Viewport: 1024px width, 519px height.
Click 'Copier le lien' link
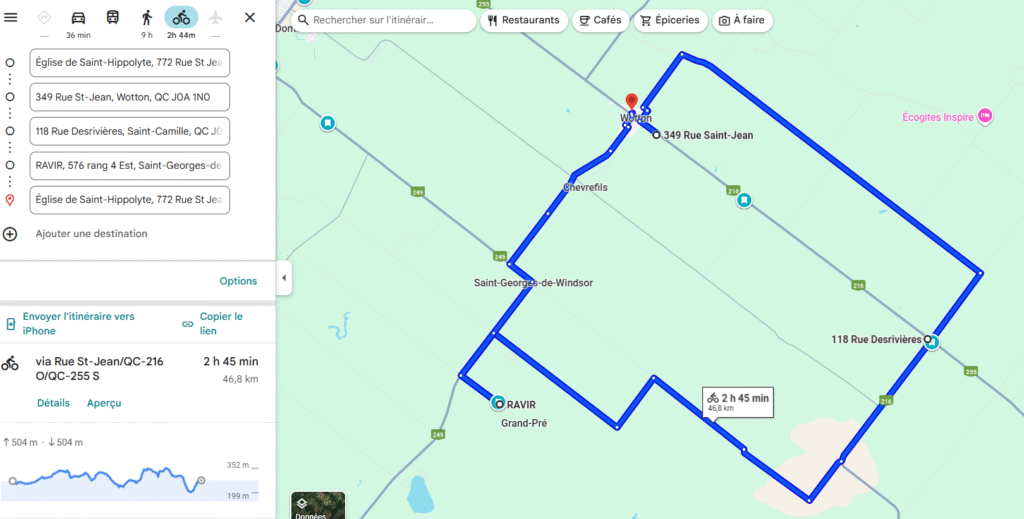tap(219, 323)
